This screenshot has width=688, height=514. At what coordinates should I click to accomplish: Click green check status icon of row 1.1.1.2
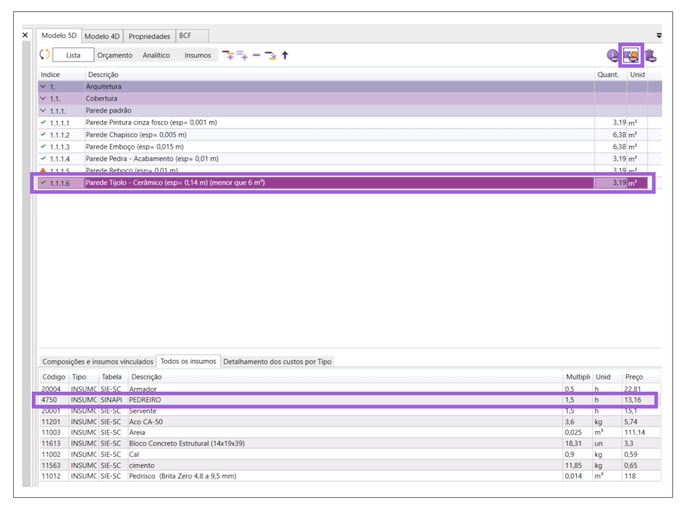click(x=43, y=134)
